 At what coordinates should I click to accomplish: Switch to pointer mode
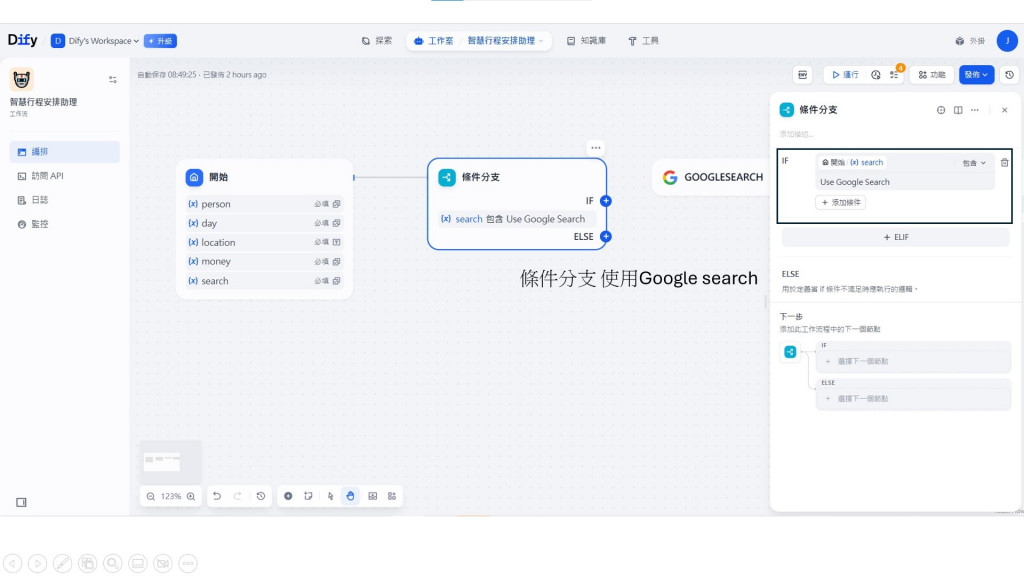click(330, 496)
